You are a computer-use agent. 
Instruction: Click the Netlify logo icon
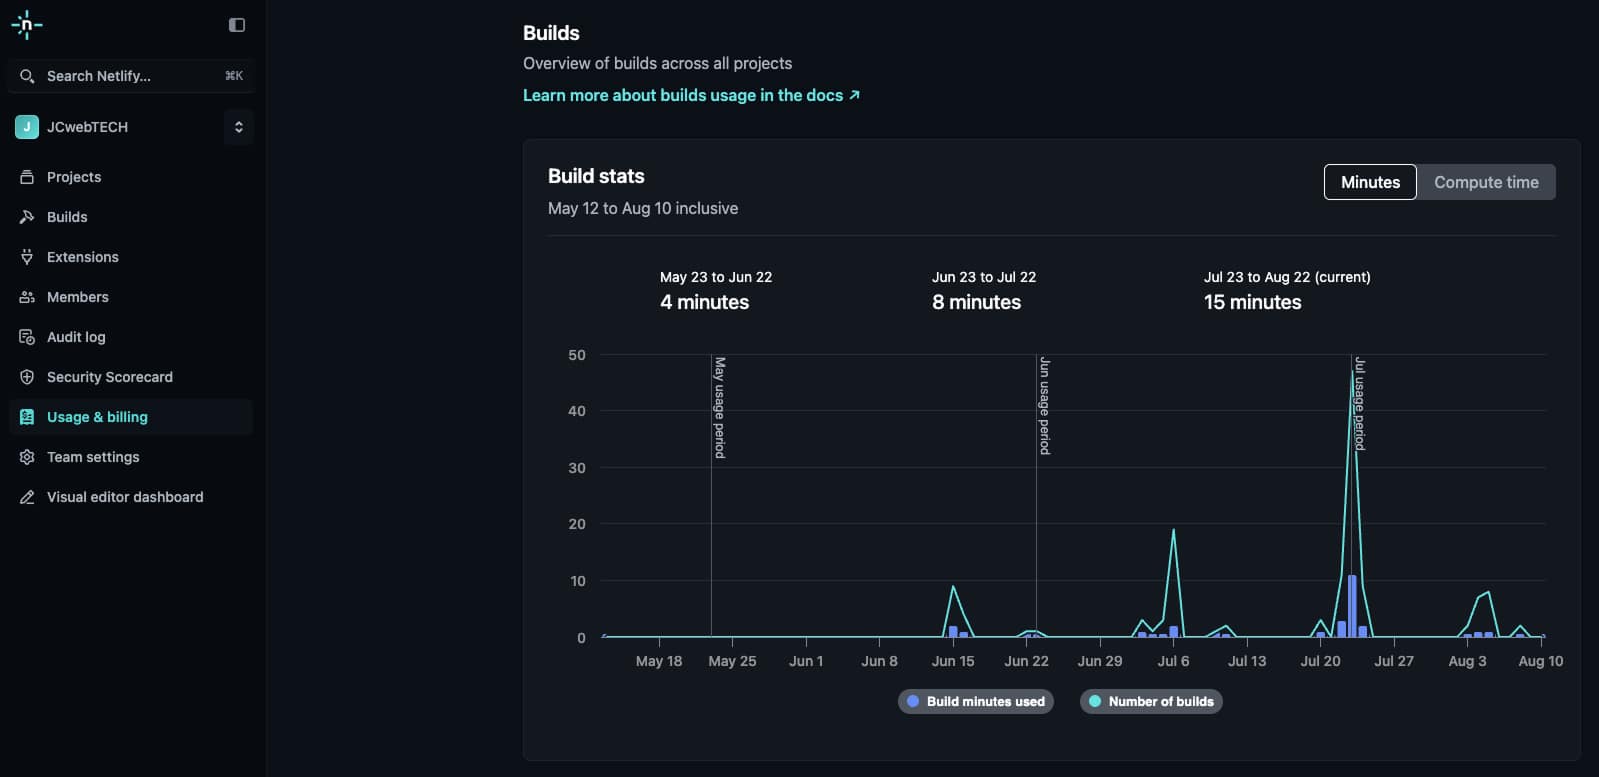tap(26, 25)
